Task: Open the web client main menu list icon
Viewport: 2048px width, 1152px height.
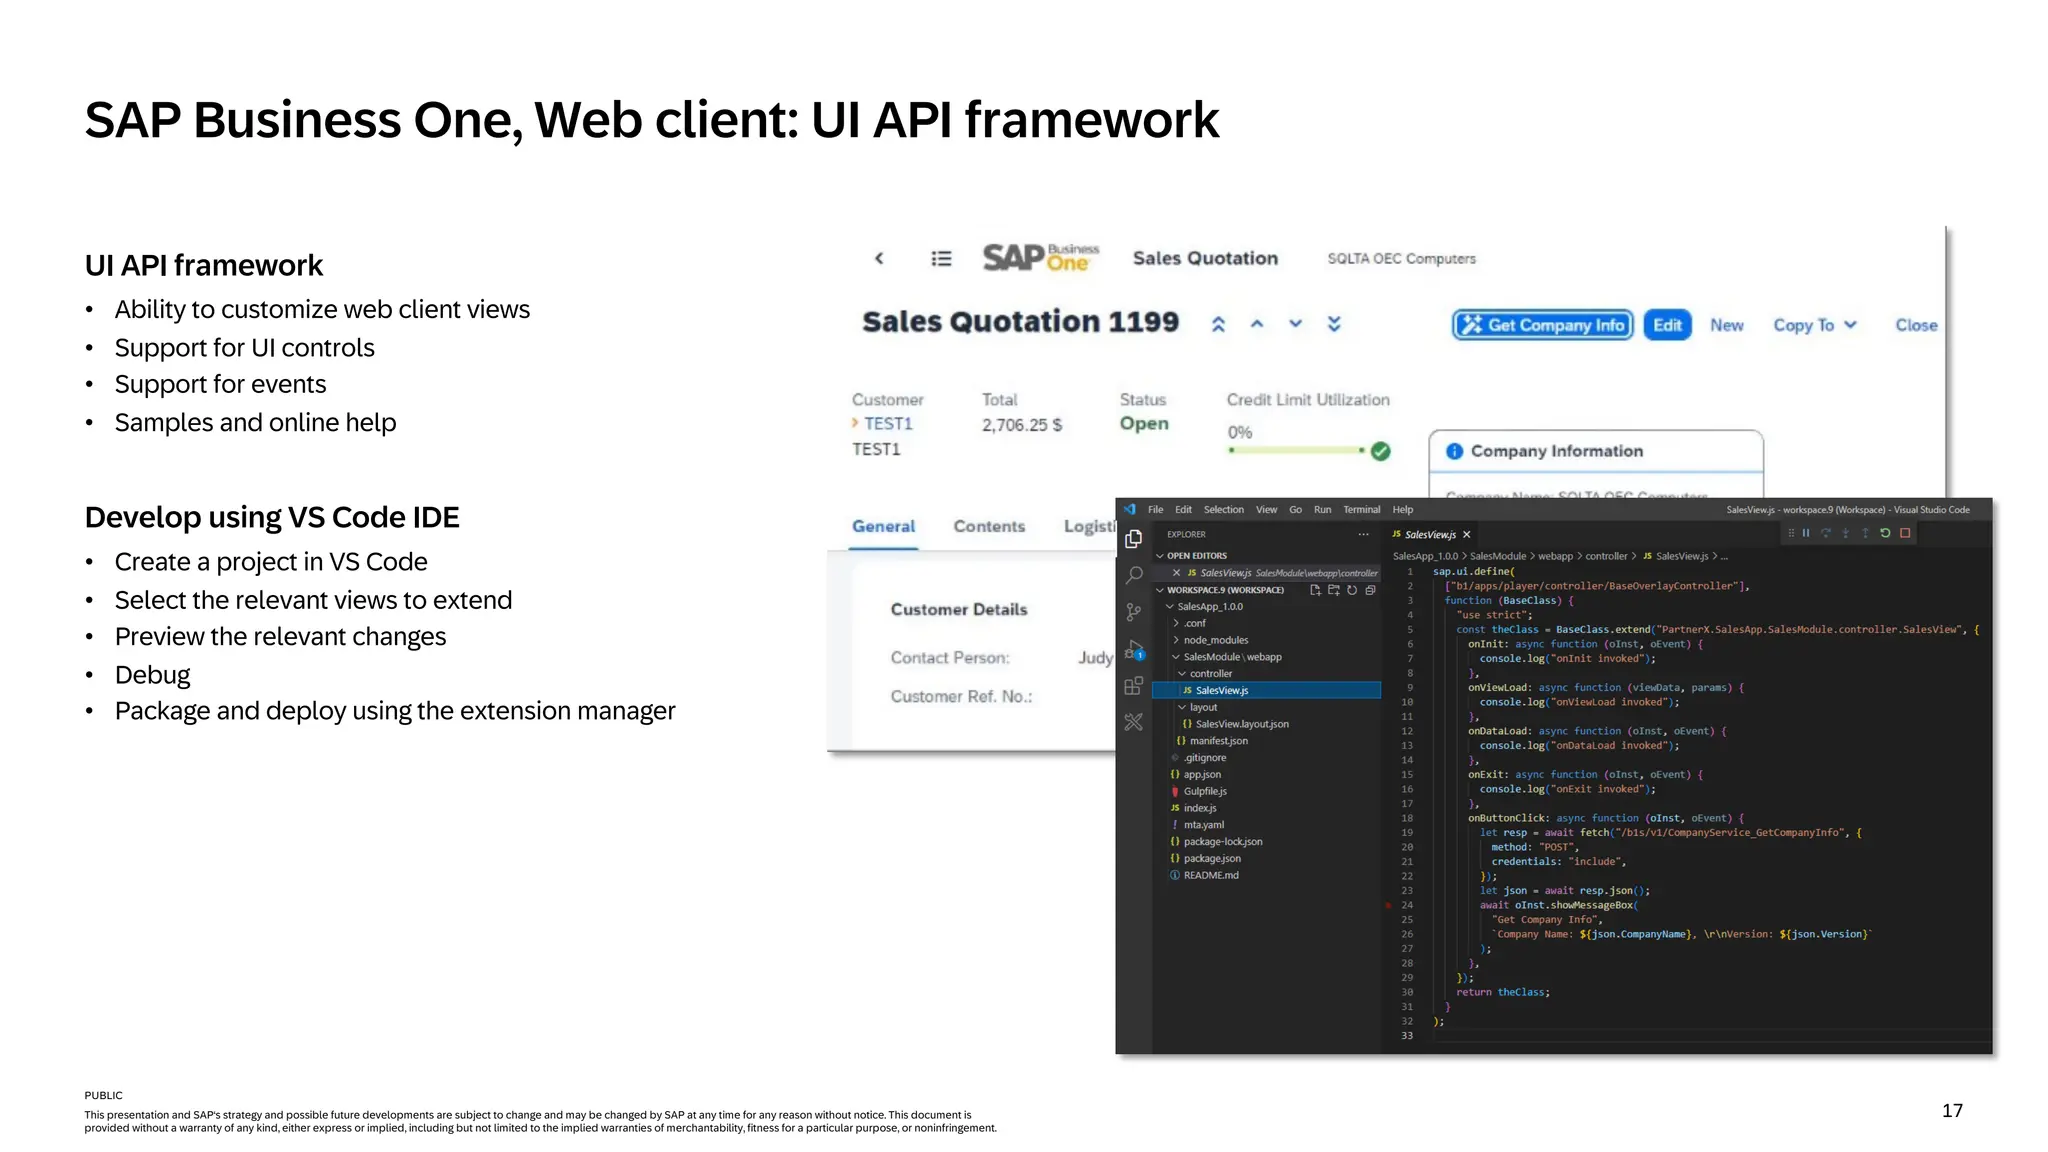Action: 941,259
